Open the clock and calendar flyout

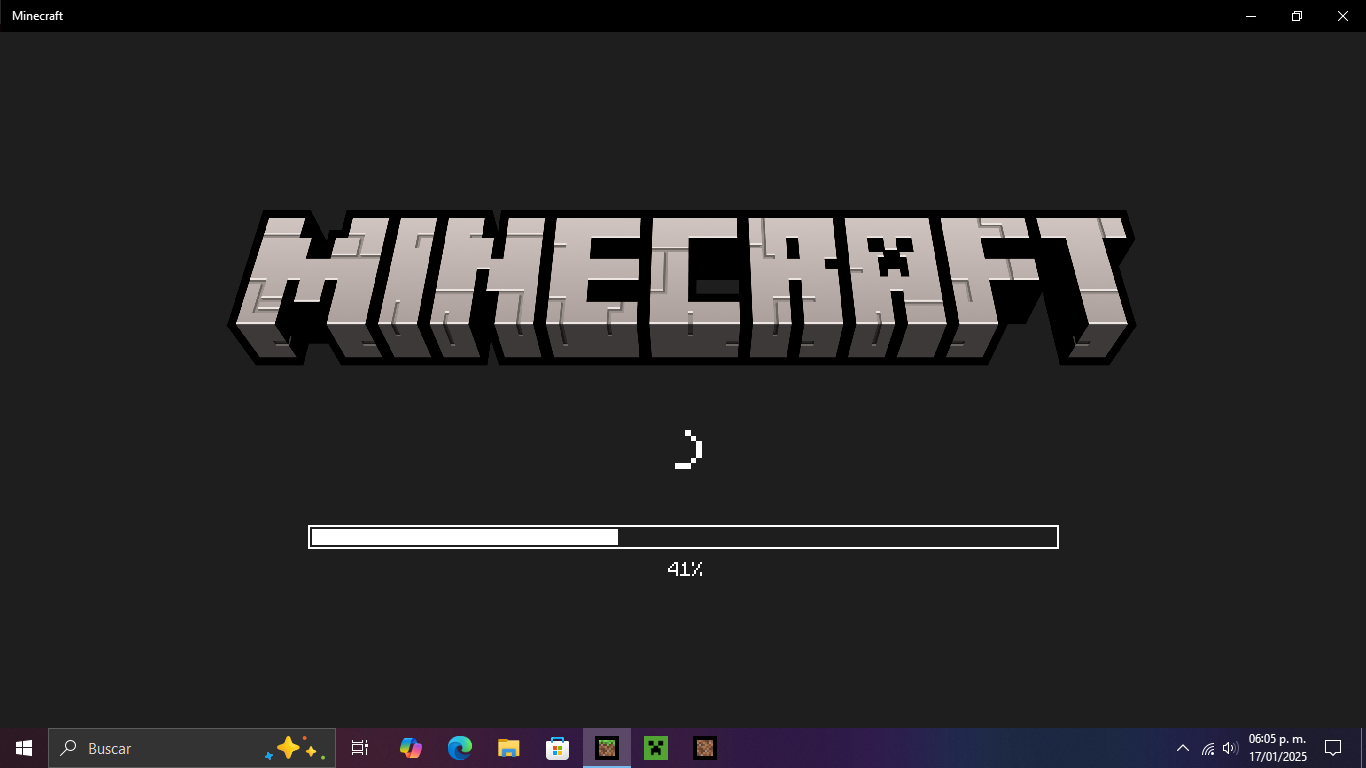coord(1277,748)
